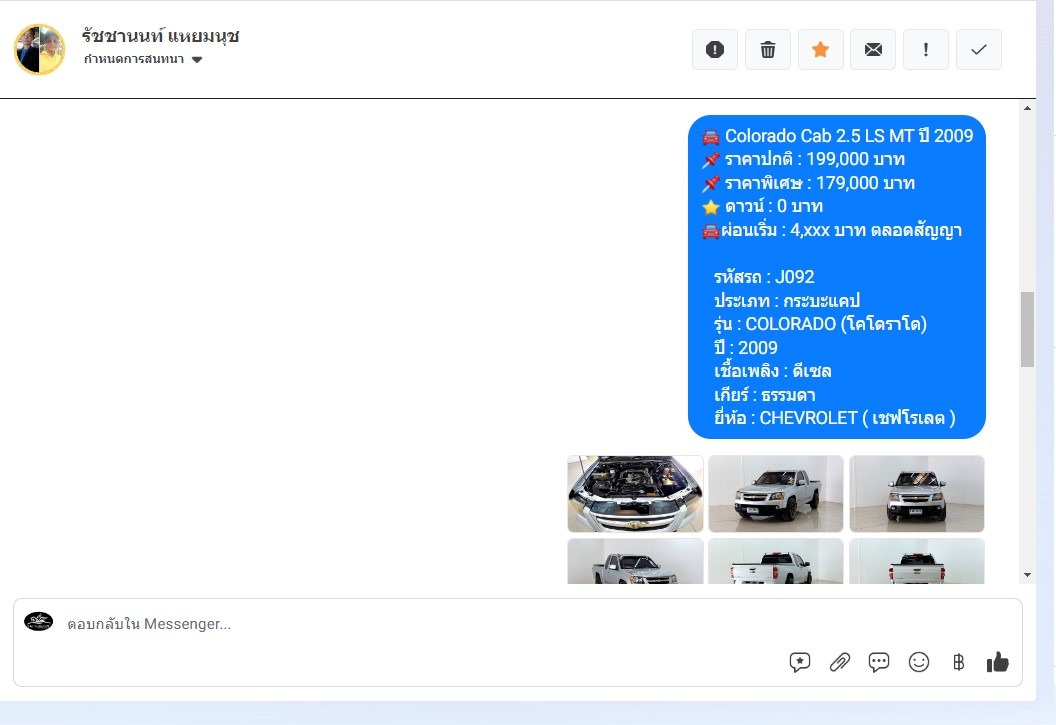This screenshot has height=725, width=1056.
Task: Toggle the orange star follow-up marker
Action: pyautogui.click(x=820, y=49)
